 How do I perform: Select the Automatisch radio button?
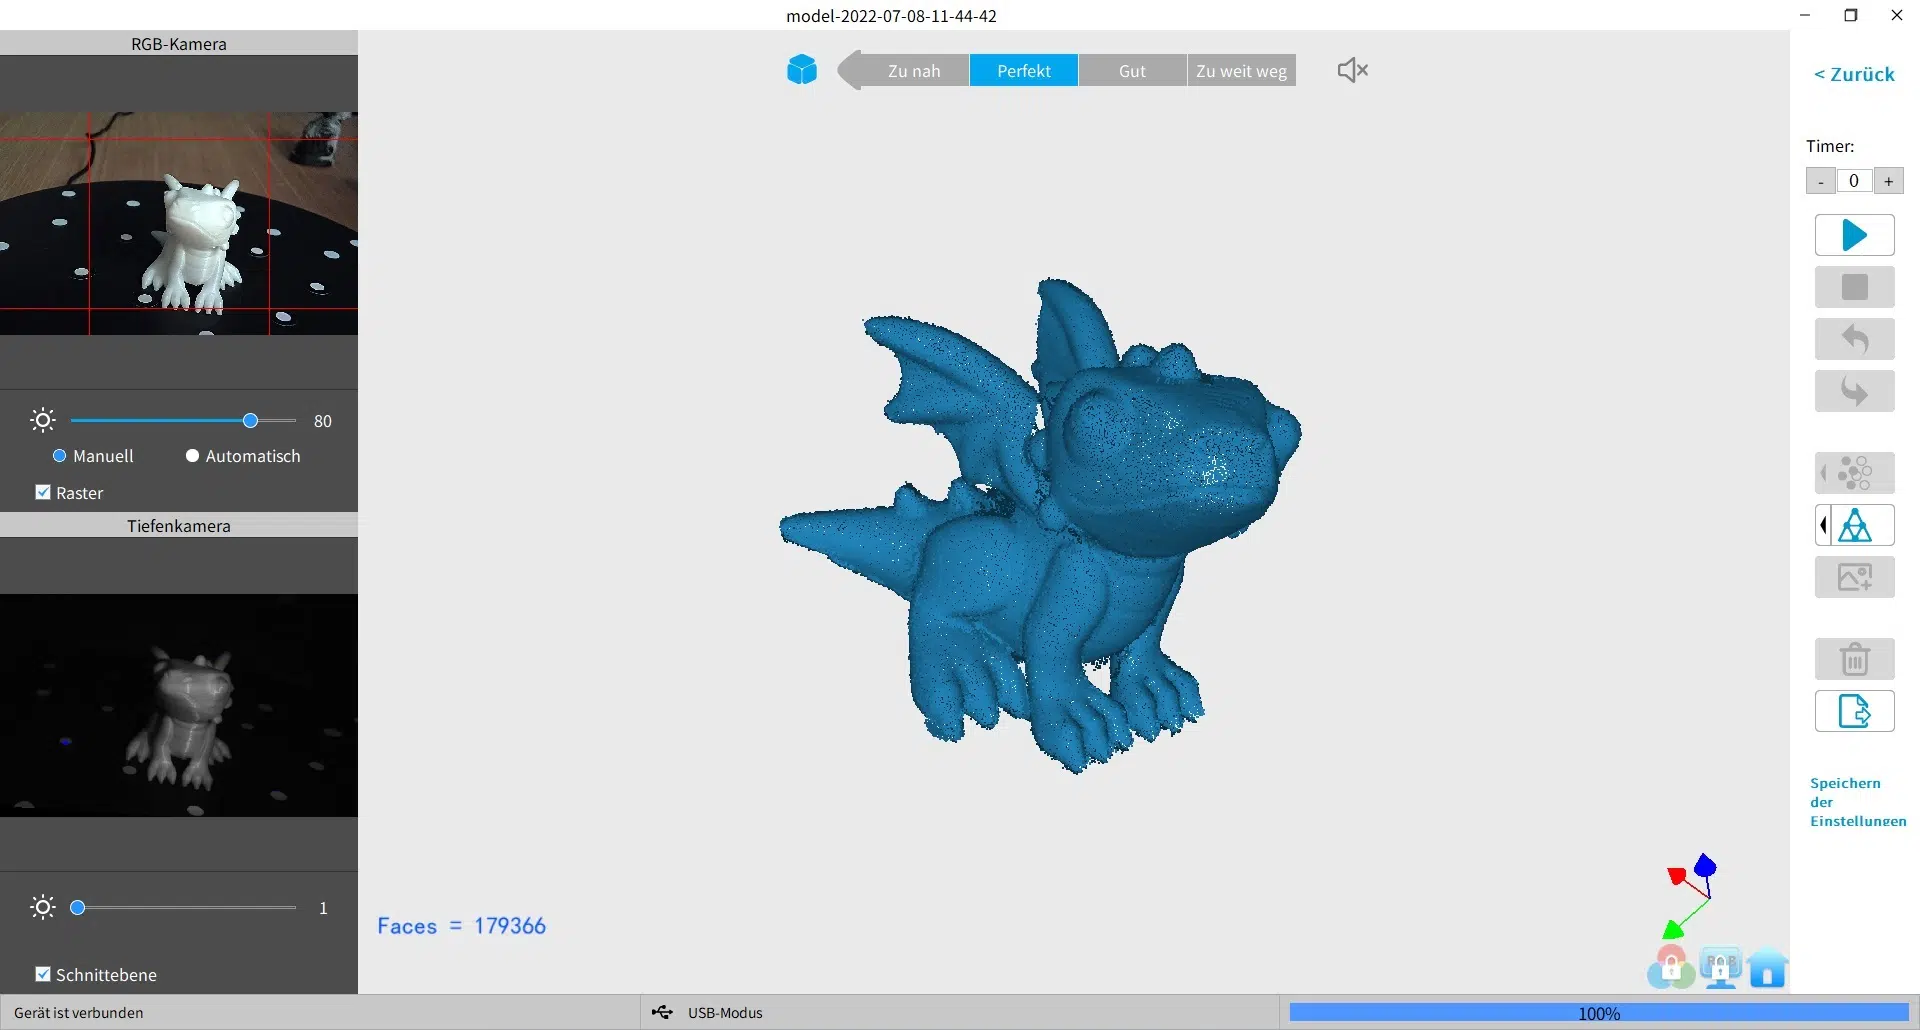coord(192,456)
